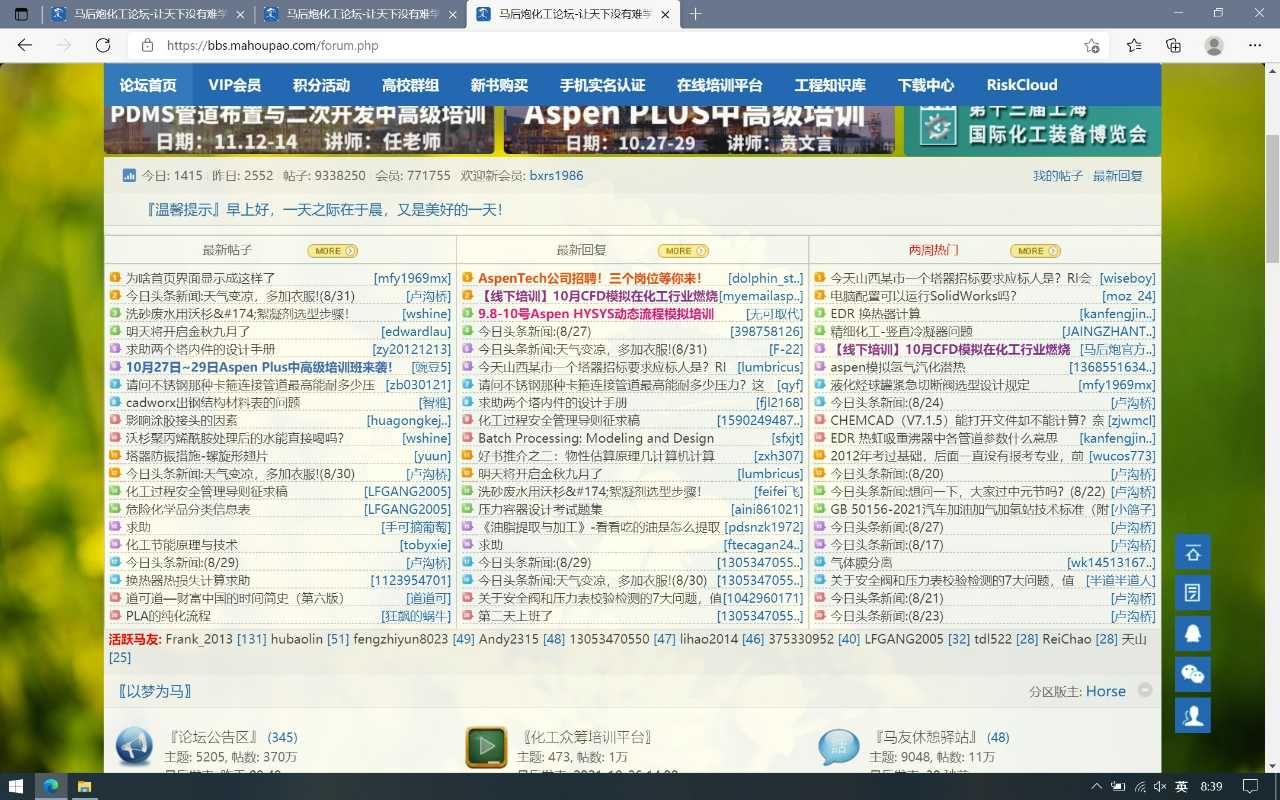Click the site lock icon in address bar
Image resolution: width=1280 pixels, height=800 pixels.
click(147, 45)
